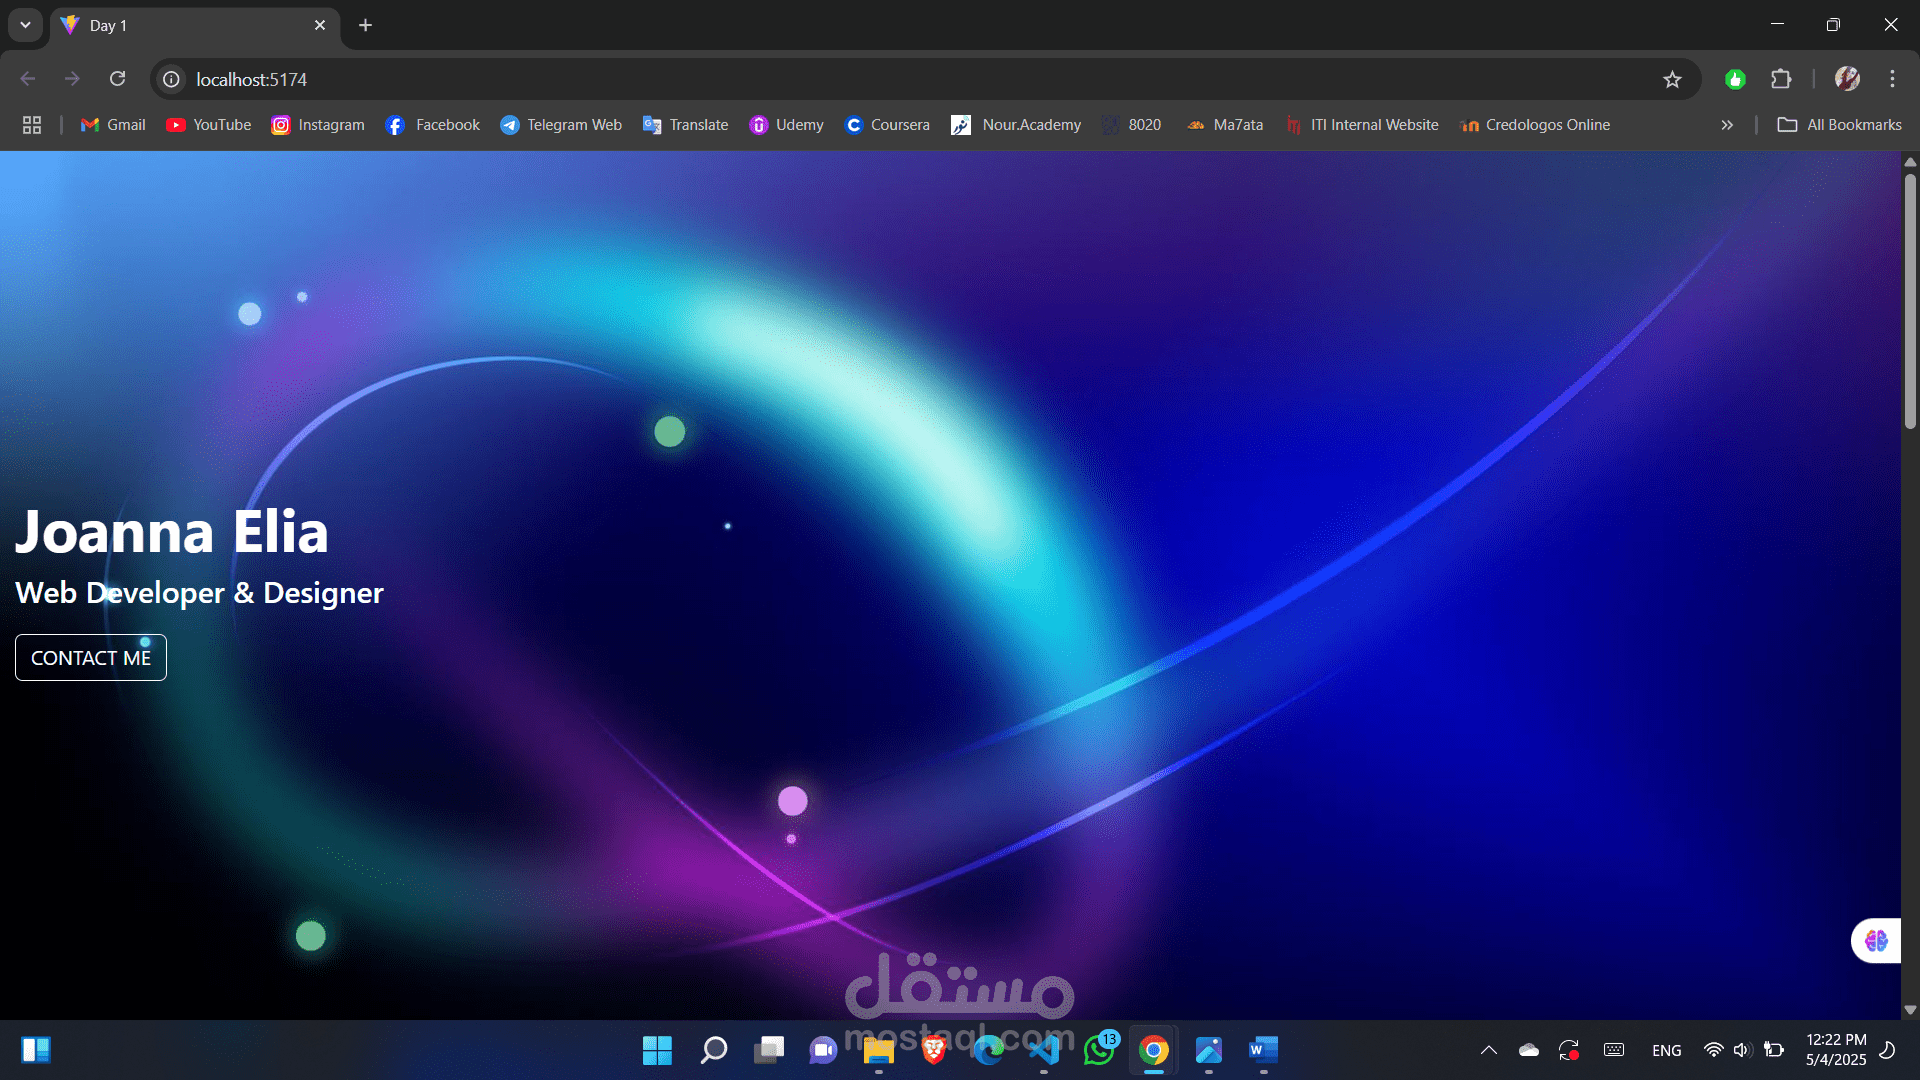Open the apps grid in bookmarks bar
The image size is (1920, 1080).
pos(32,125)
